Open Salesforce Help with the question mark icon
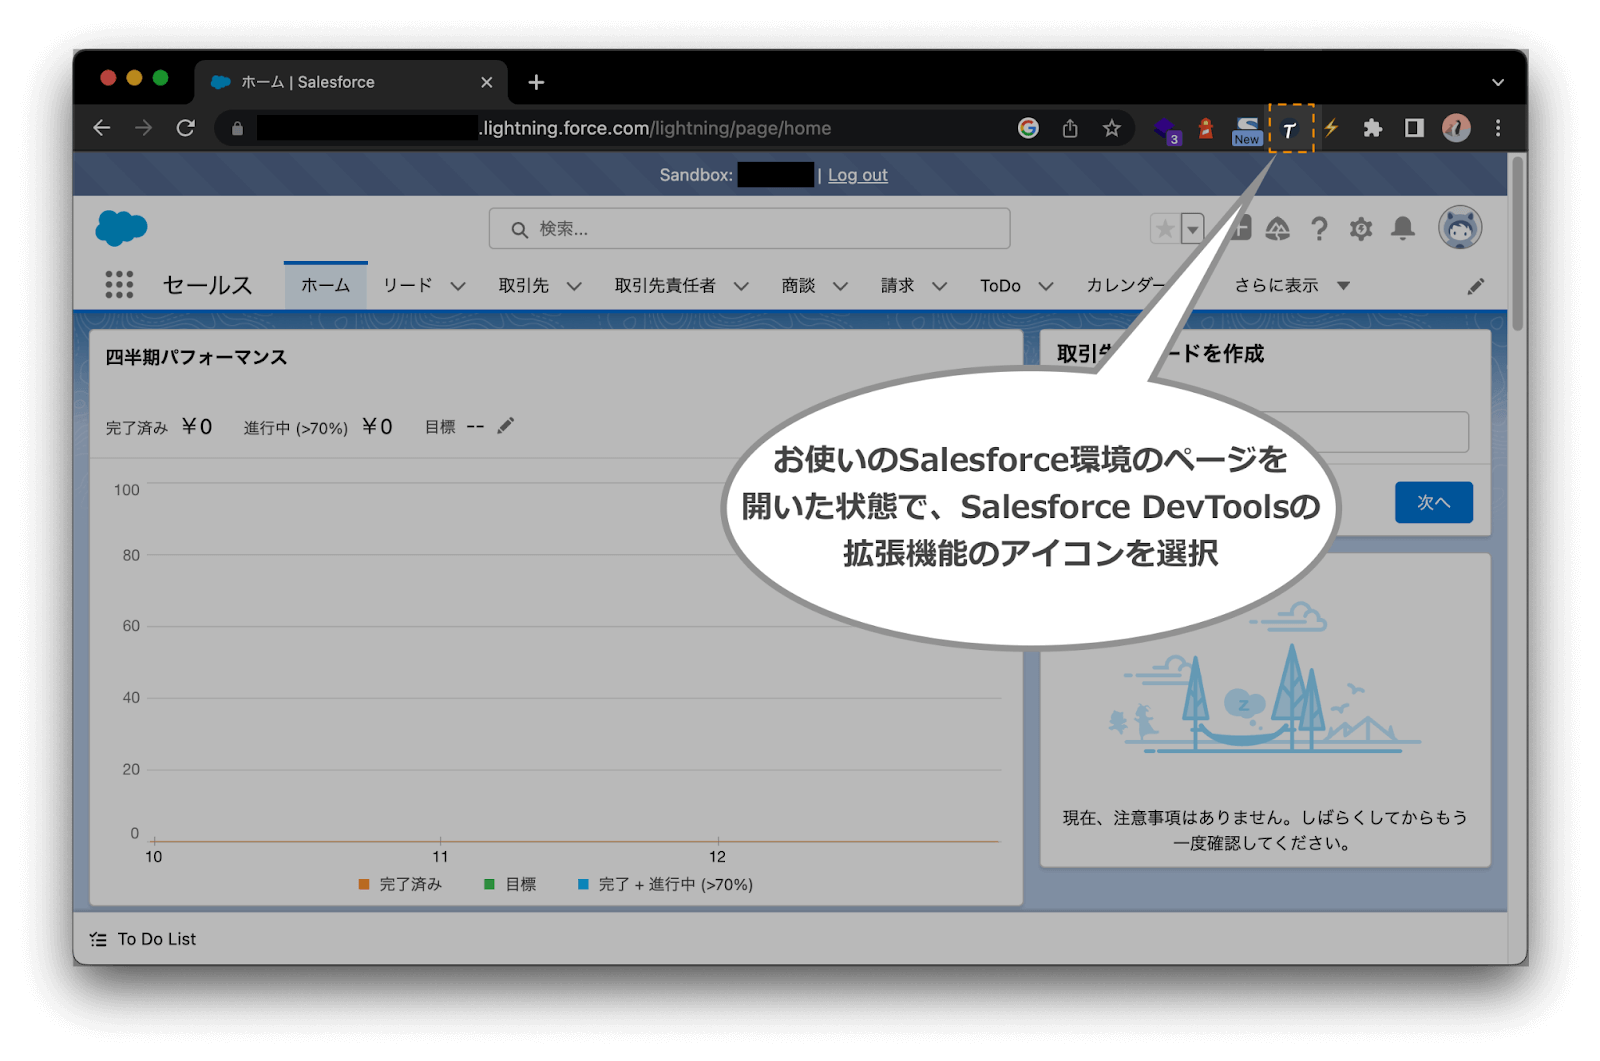 click(x=1320, y=228)
